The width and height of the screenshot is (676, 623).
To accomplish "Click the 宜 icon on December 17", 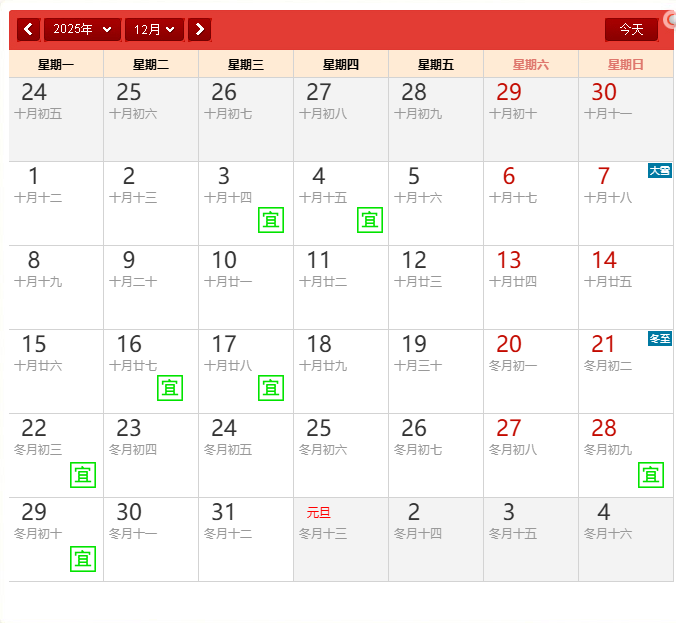I will click(x=270, y=388).
